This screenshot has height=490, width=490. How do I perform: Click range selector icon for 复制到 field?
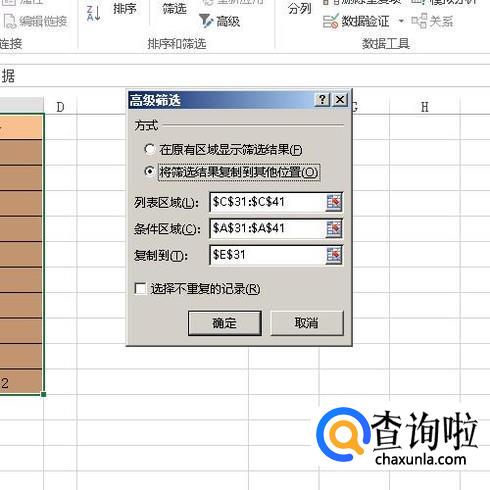[334, 255]
